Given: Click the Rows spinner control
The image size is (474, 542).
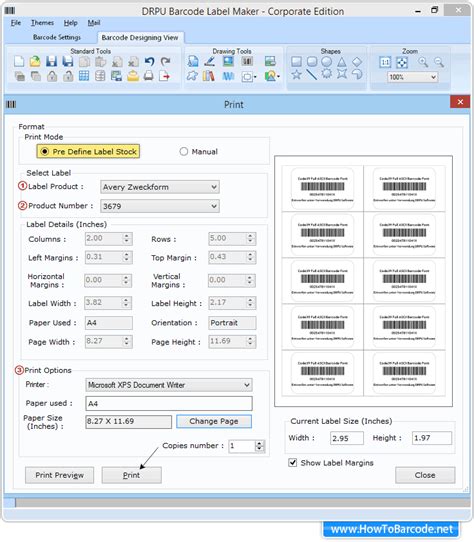Looking at the screenshot, I should click(x=250, y=238).
